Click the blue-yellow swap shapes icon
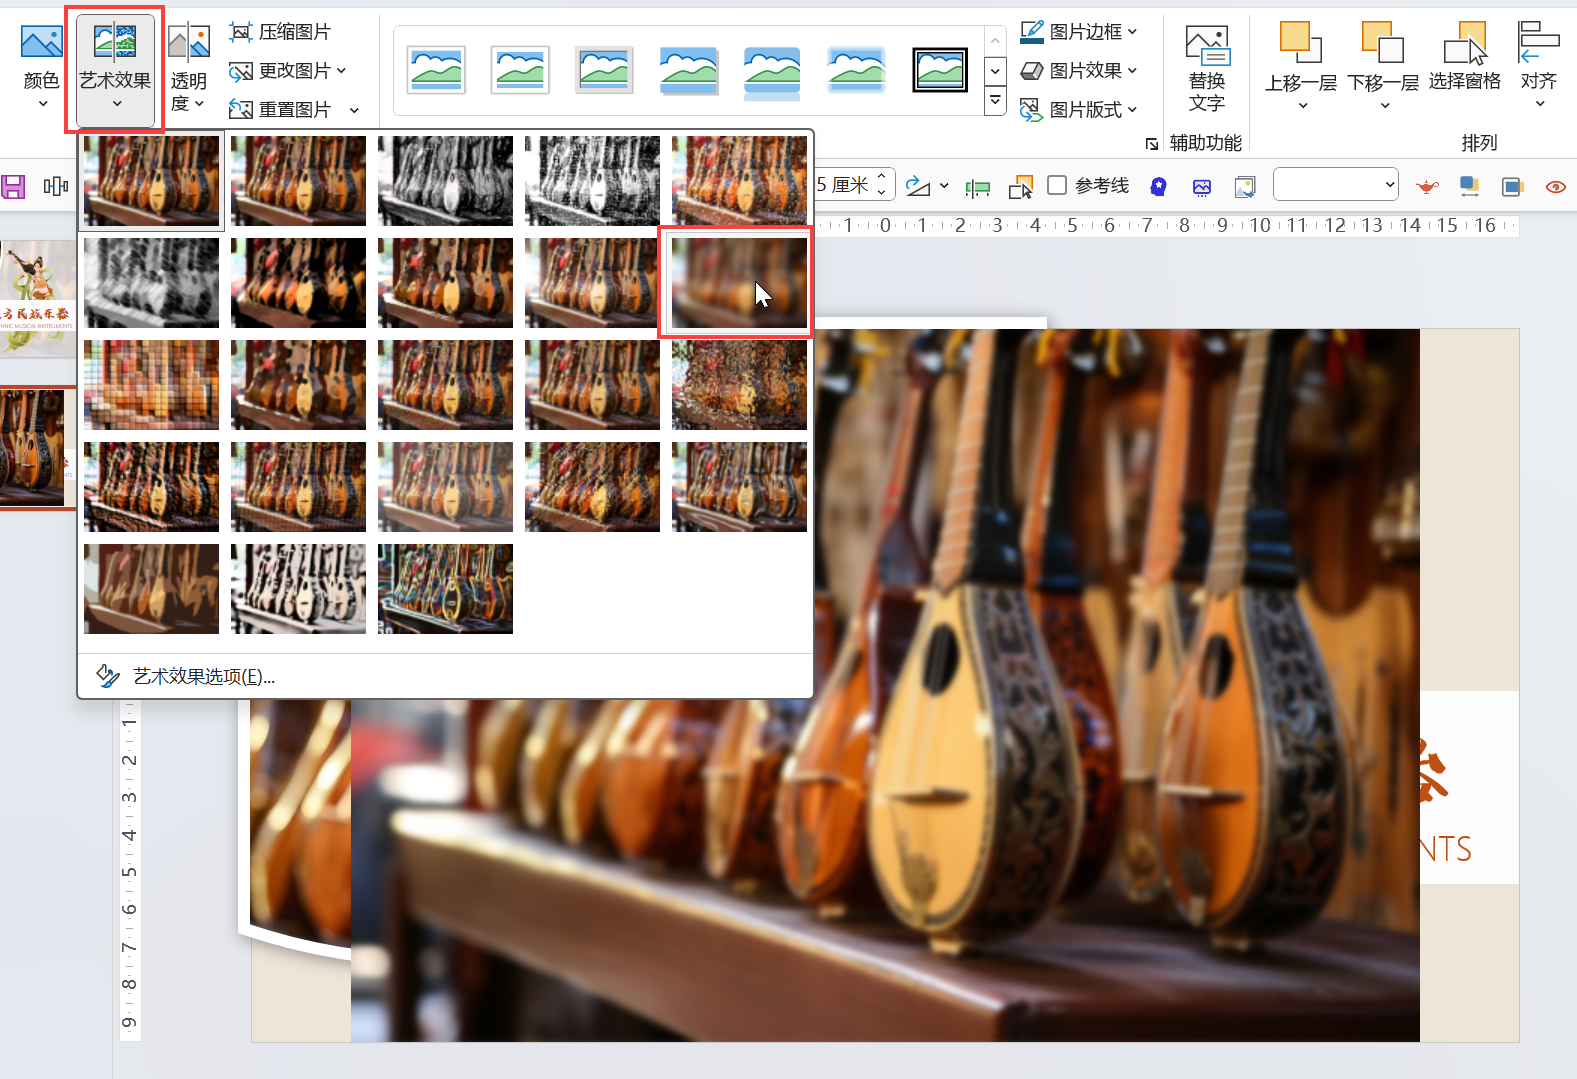 1469,186
